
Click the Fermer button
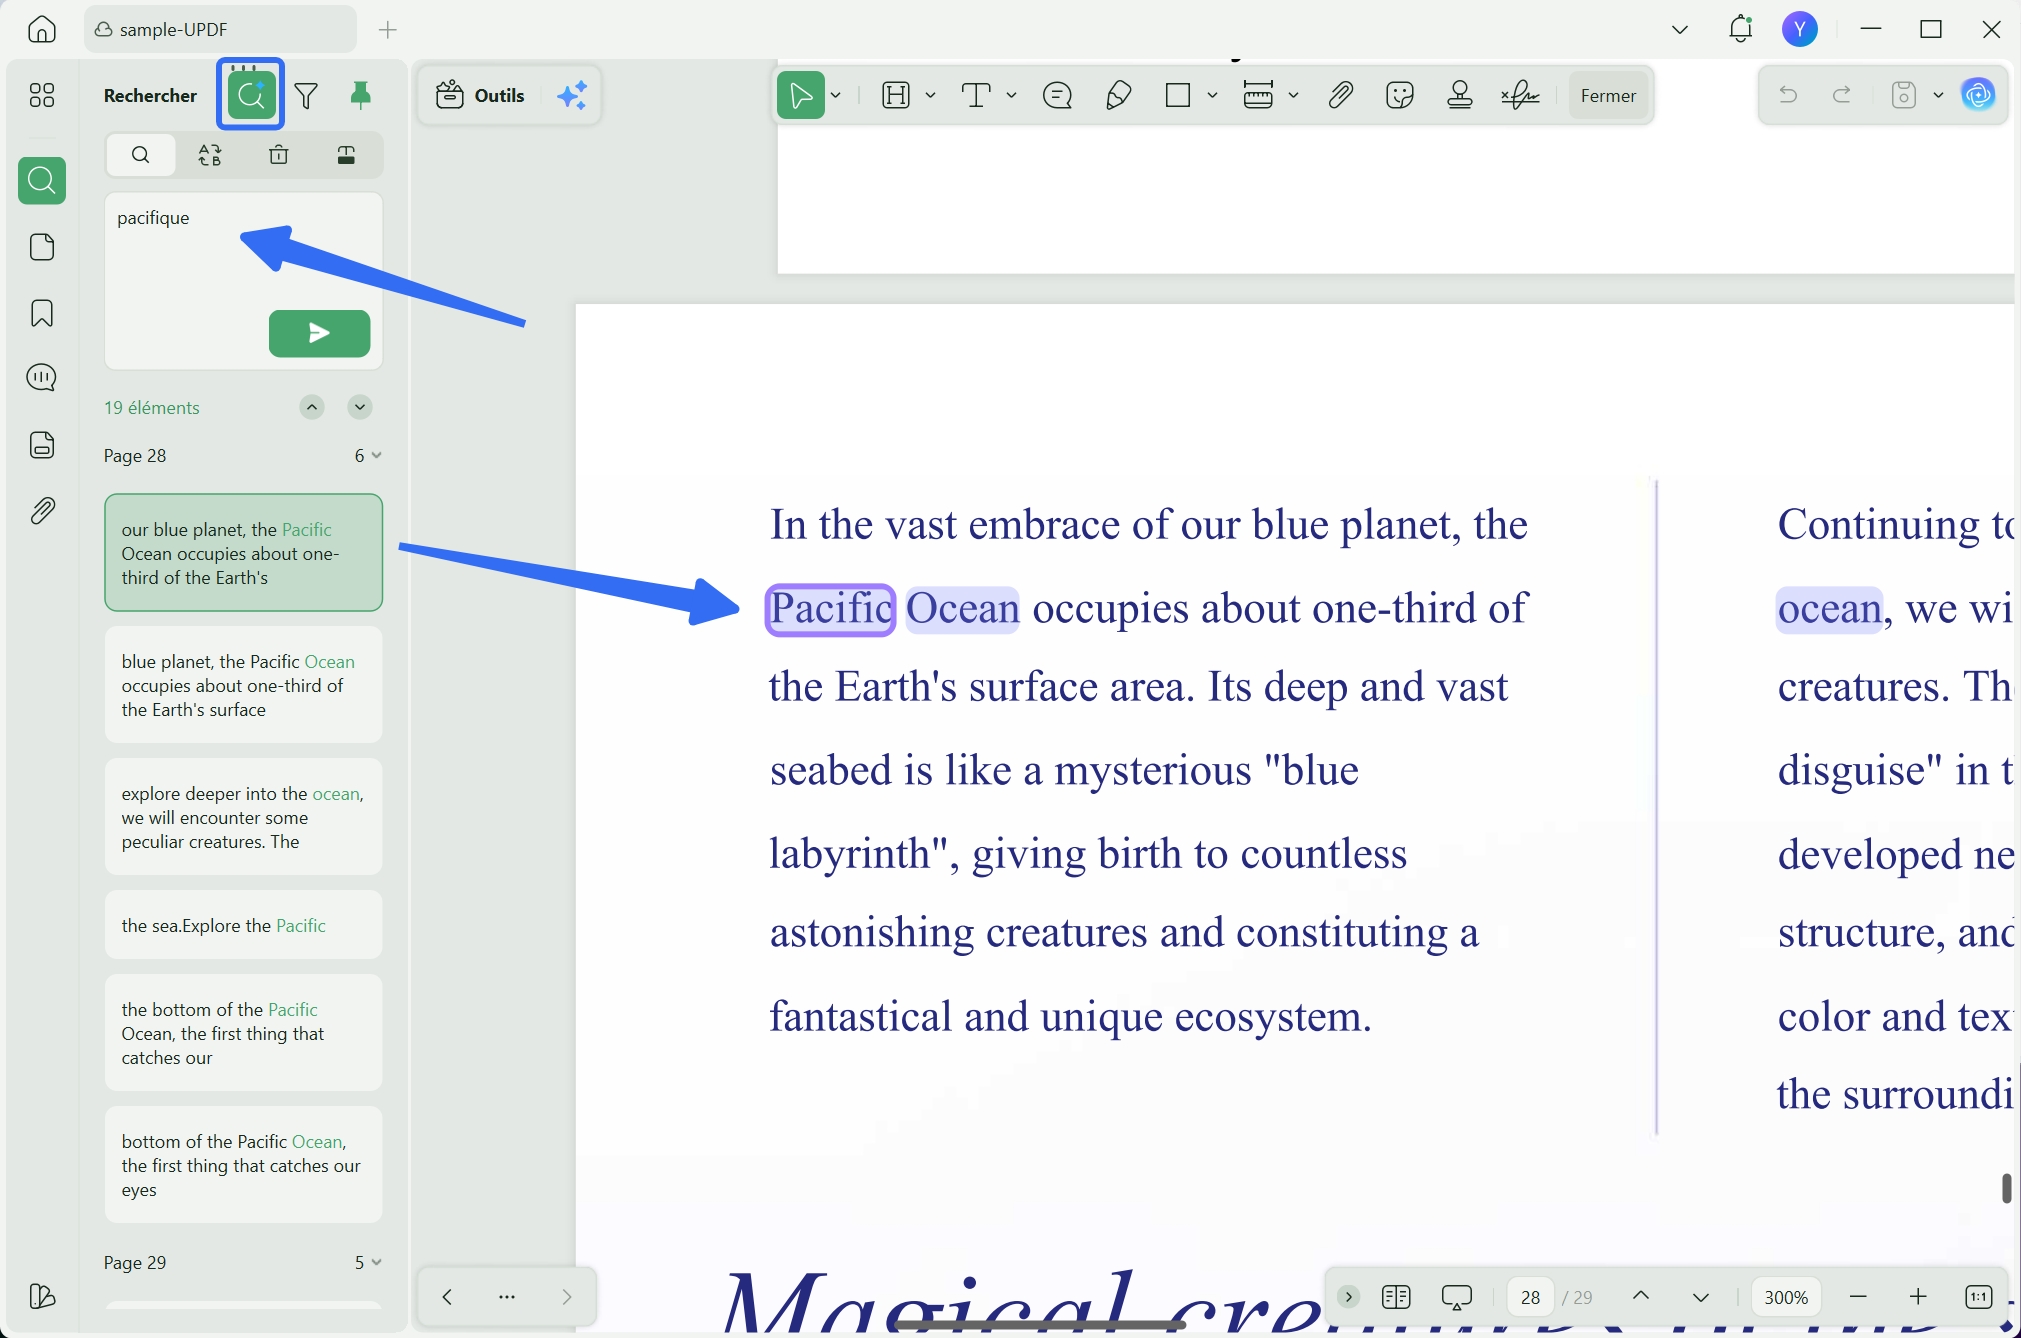tap(1608, 95)
